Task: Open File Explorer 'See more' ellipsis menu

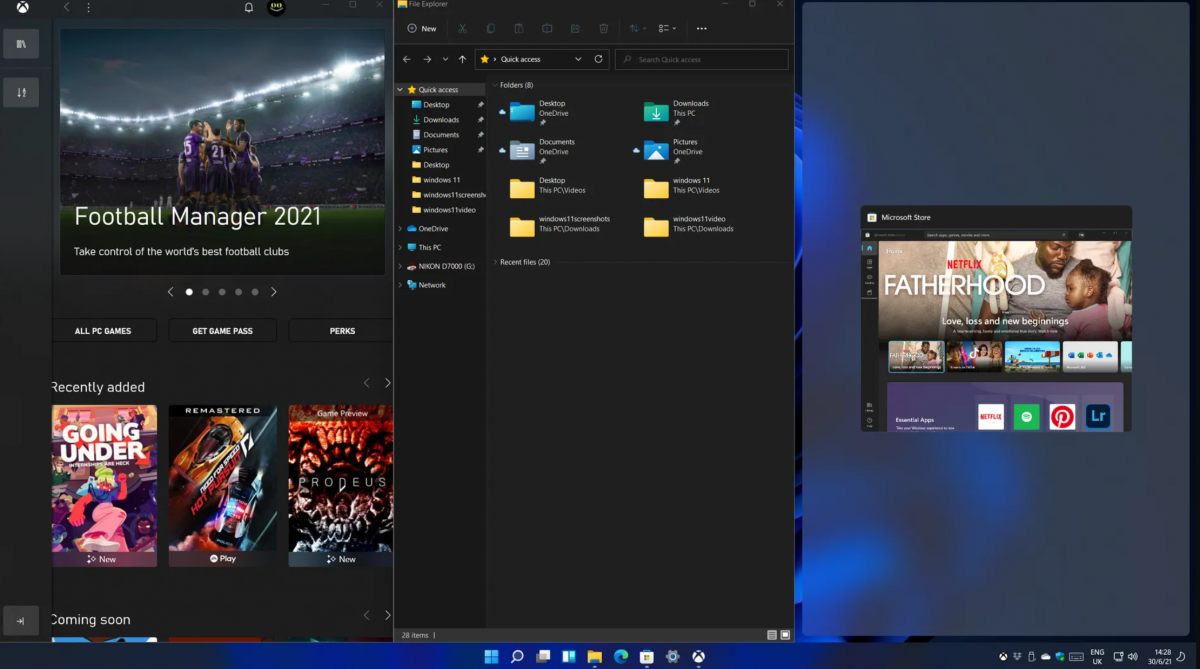Action: tap(701, 29)
